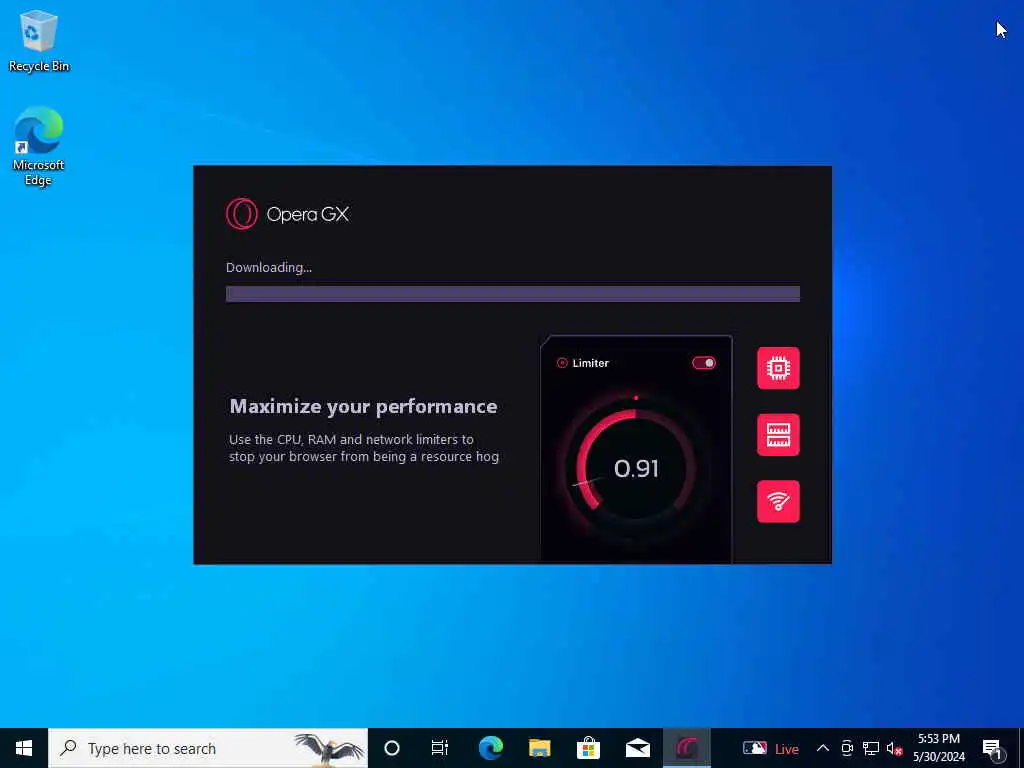Click the small red Limiter indicator icon
This screenshot has width=1024, height=768.
[562, 363]
